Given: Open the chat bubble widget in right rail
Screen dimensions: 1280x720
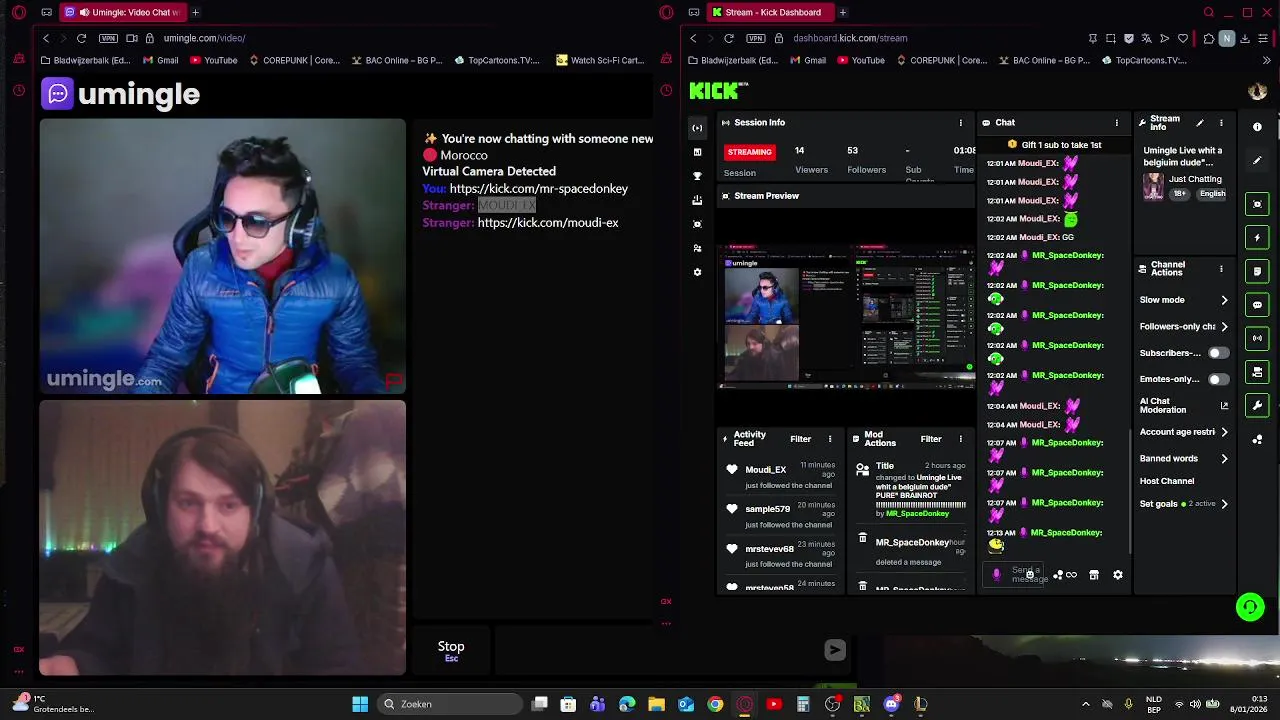Looking at the screenshot, I should tap(1257, 305).
